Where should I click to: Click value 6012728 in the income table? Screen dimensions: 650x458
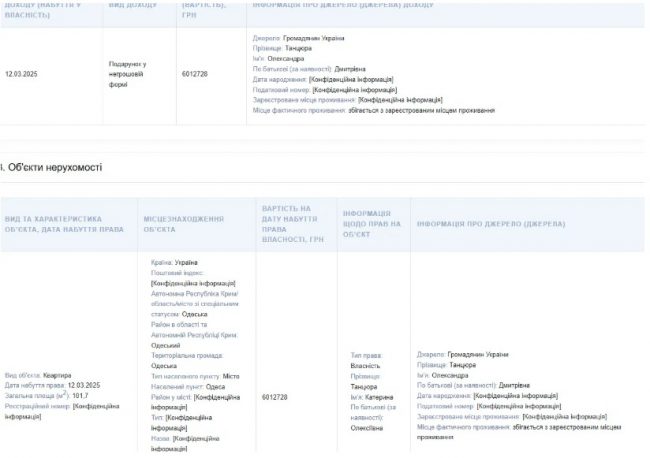195,74
